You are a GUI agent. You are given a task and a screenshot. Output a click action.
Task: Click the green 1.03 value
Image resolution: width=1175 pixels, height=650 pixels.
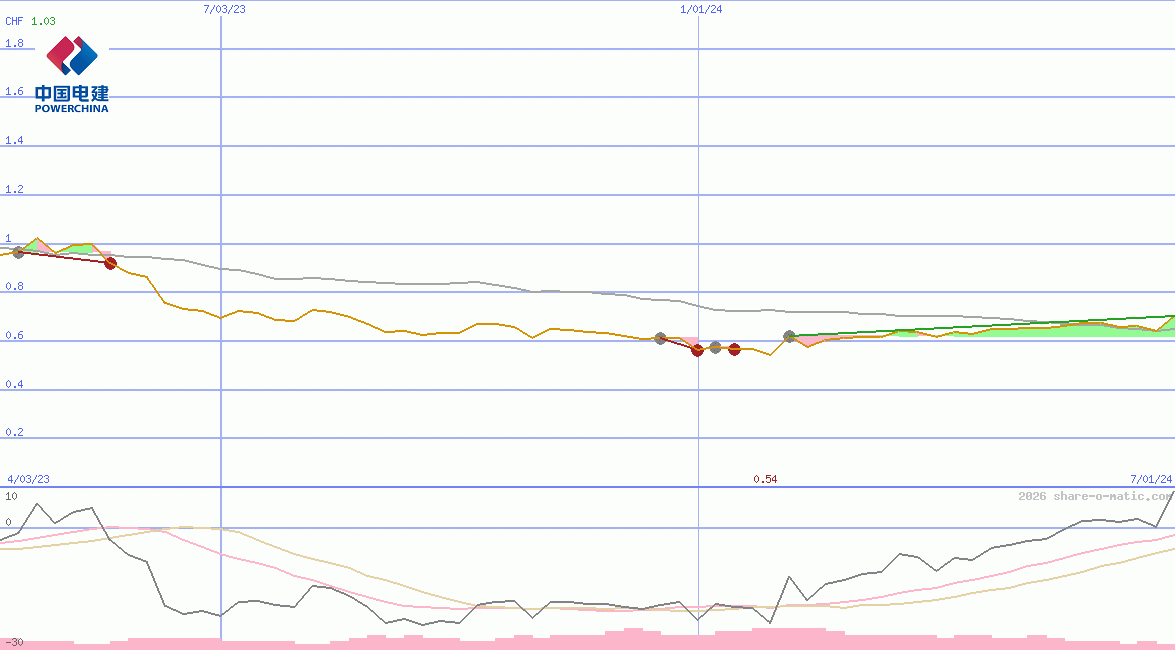coord(43,21)
